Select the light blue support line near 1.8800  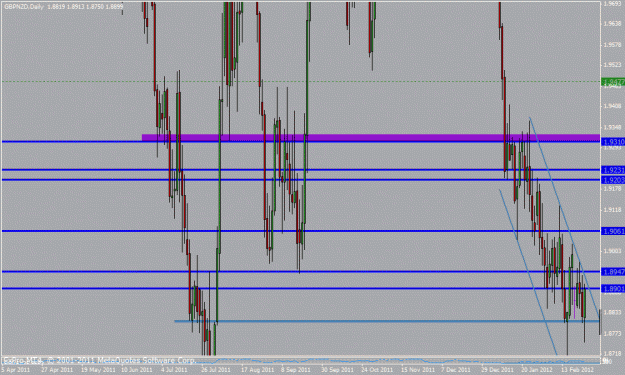(x=387, y=321)
